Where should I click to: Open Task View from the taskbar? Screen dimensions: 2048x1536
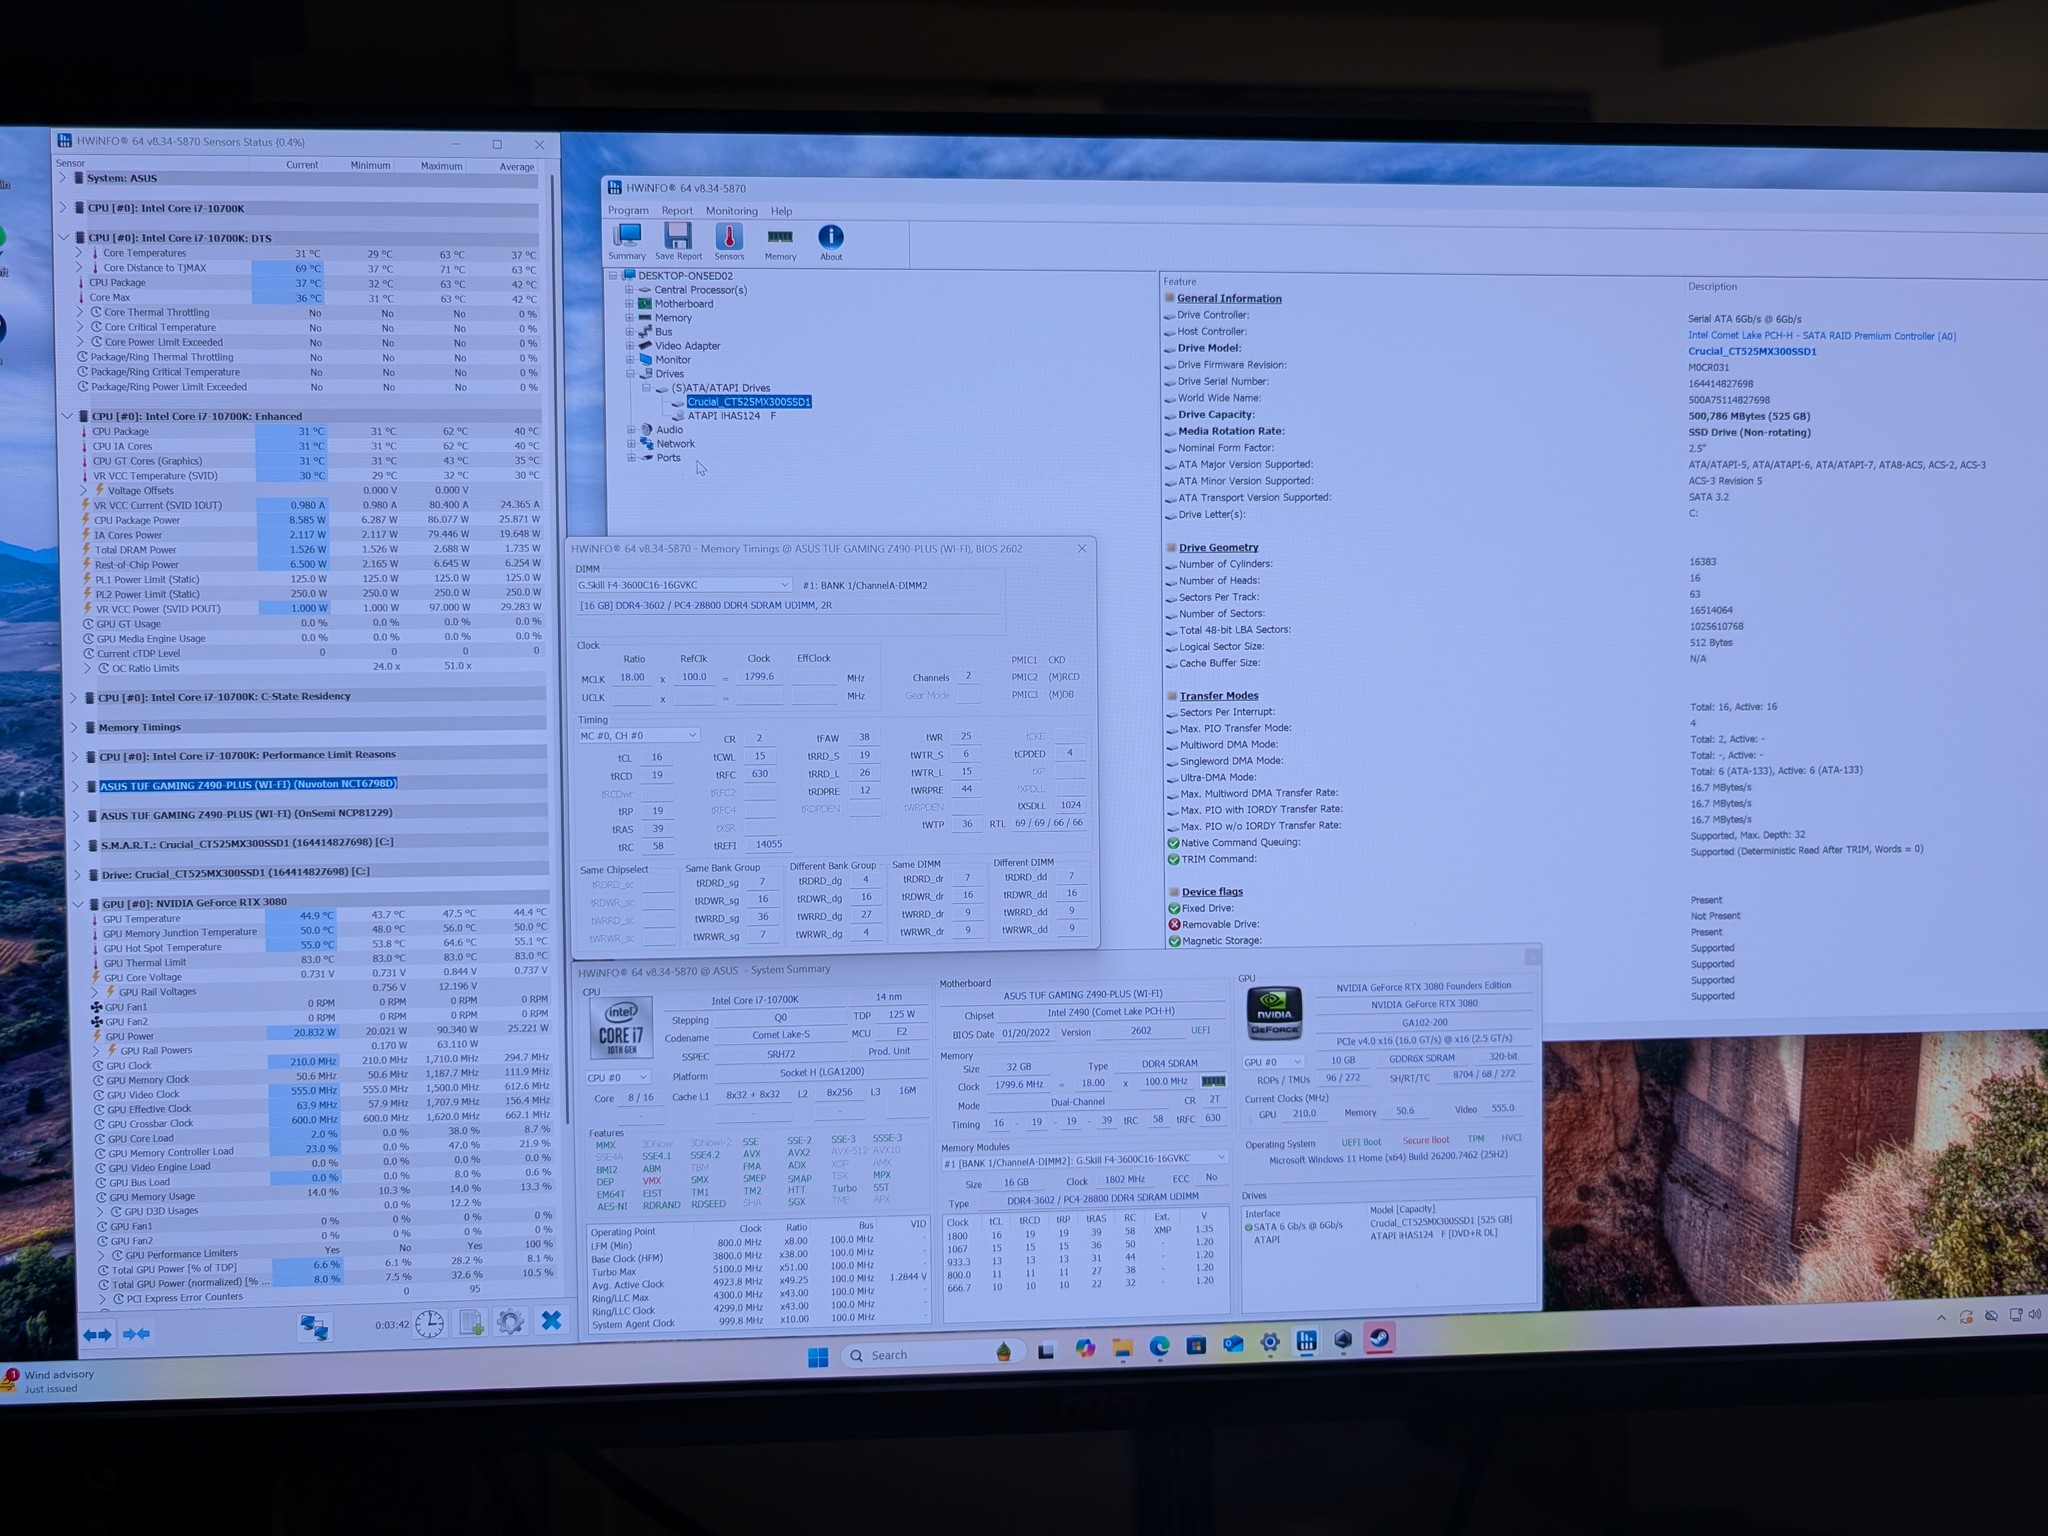pos(1047,1351)
